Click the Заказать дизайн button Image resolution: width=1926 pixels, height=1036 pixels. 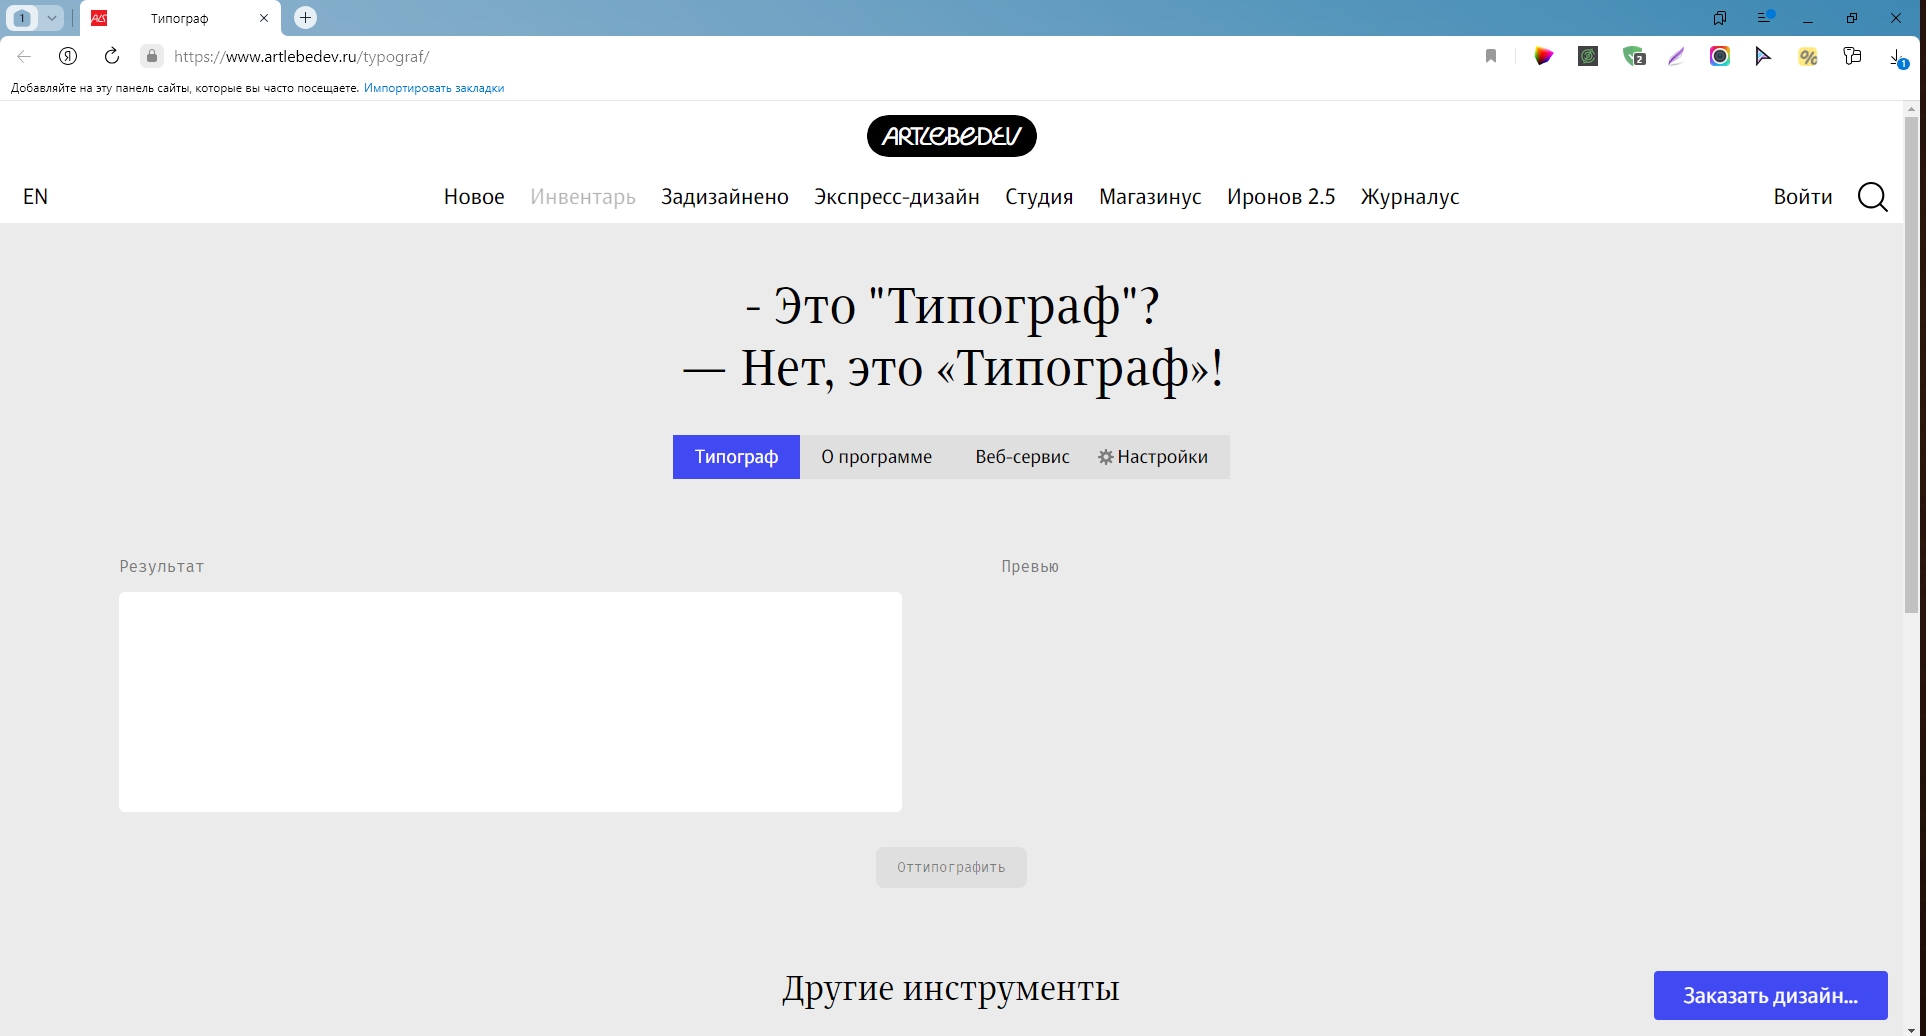click(x=1770, y=995)
